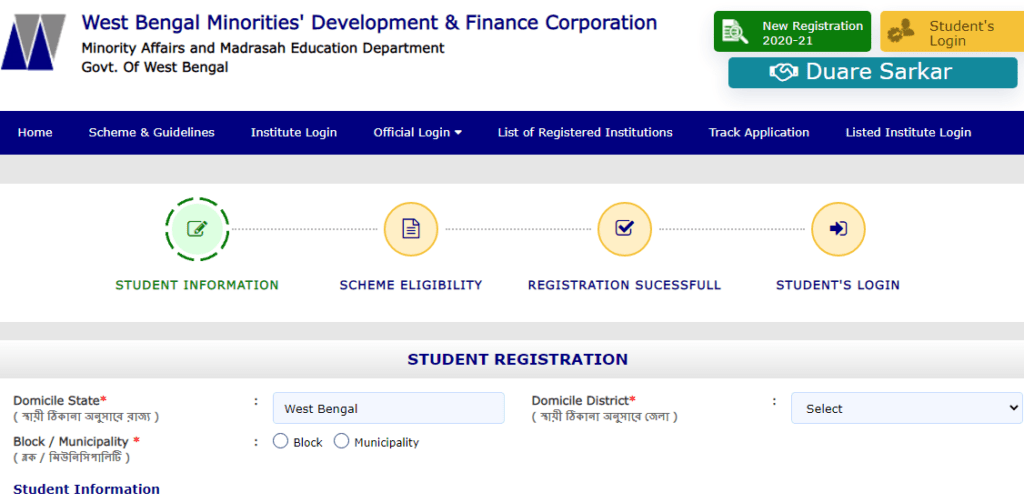Open Institute Login from navigation bar
1024x503 pixels.
(294, 133)
